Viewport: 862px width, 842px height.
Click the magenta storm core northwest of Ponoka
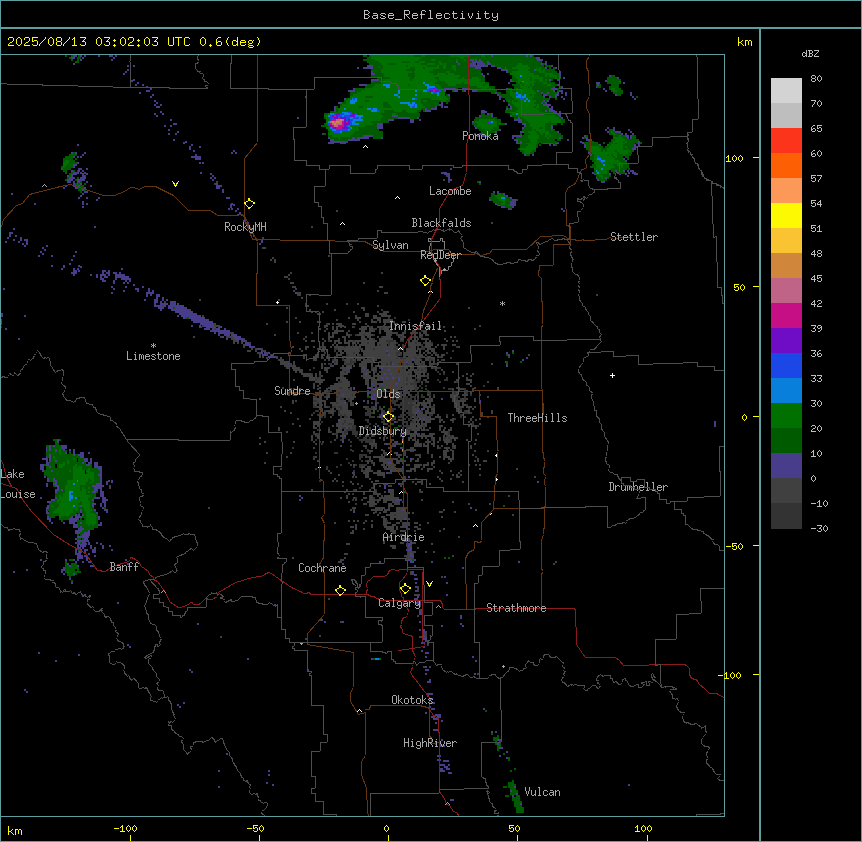[338, 123]
